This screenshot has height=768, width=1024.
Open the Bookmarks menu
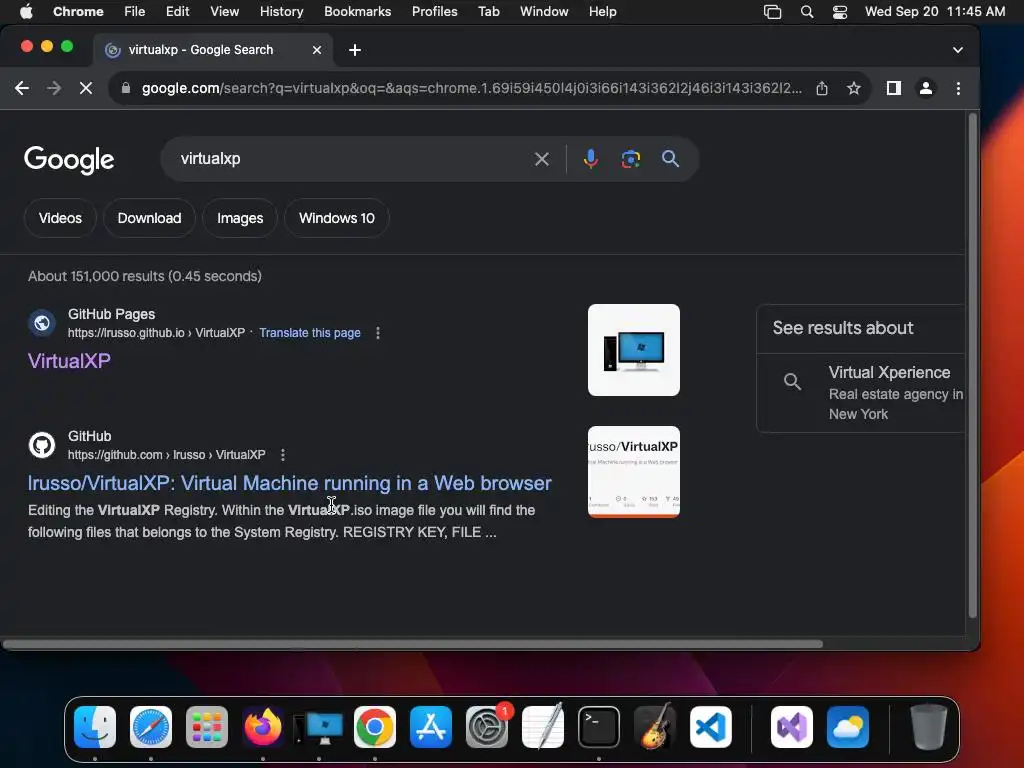click(x=357, y=11)
